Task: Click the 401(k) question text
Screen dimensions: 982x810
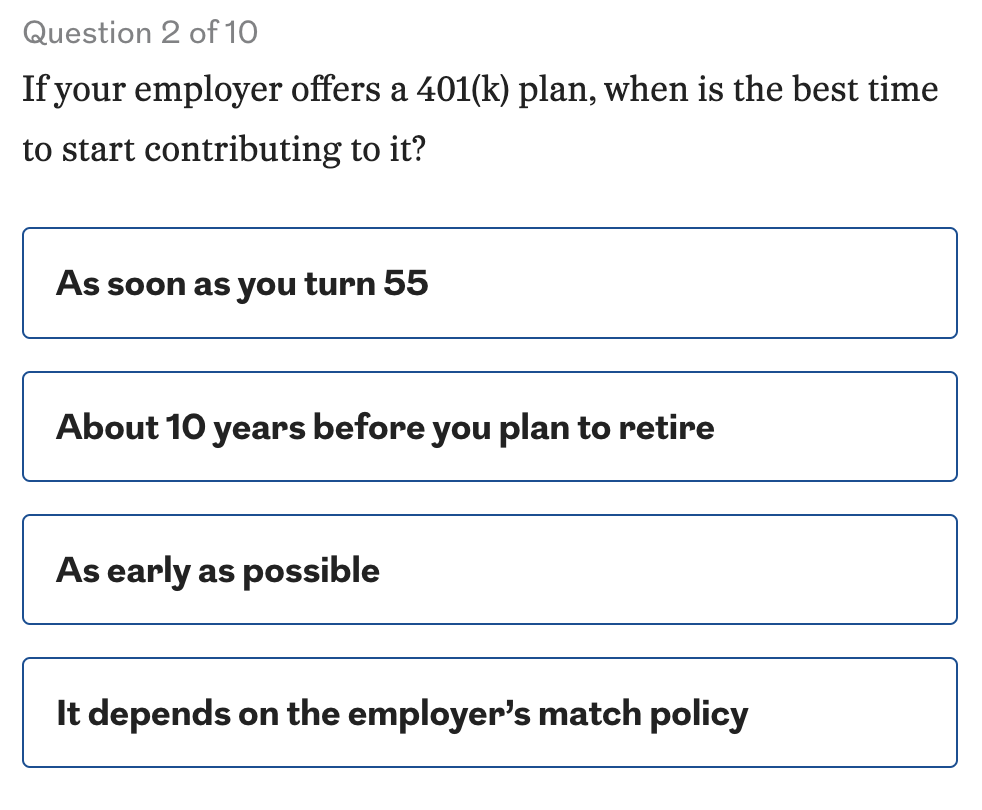Action: point(480,119)
